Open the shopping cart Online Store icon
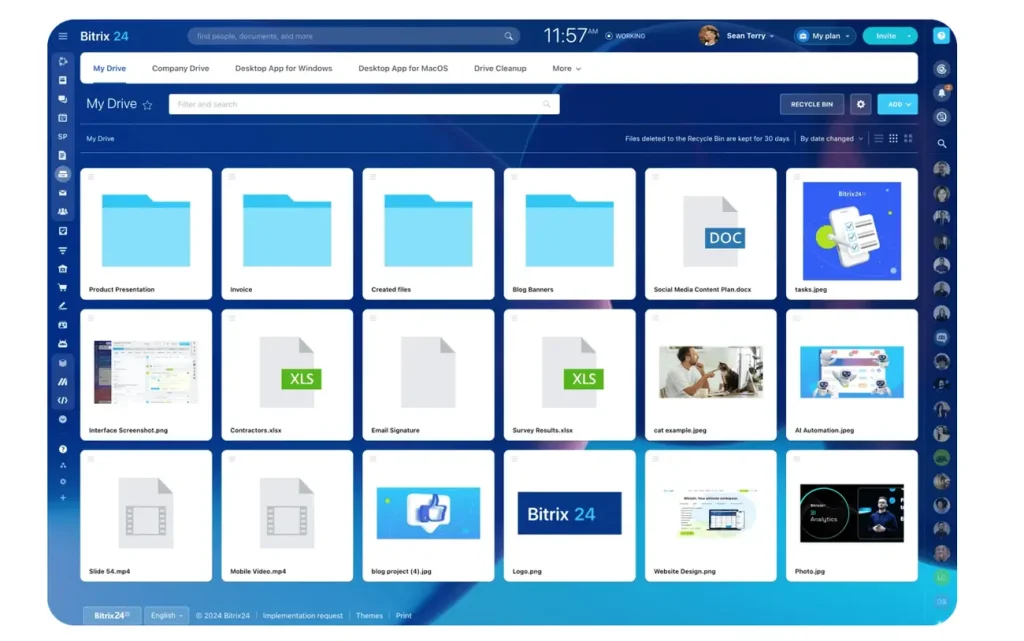Screen dimensions: 1024x641 coord(62,289)
